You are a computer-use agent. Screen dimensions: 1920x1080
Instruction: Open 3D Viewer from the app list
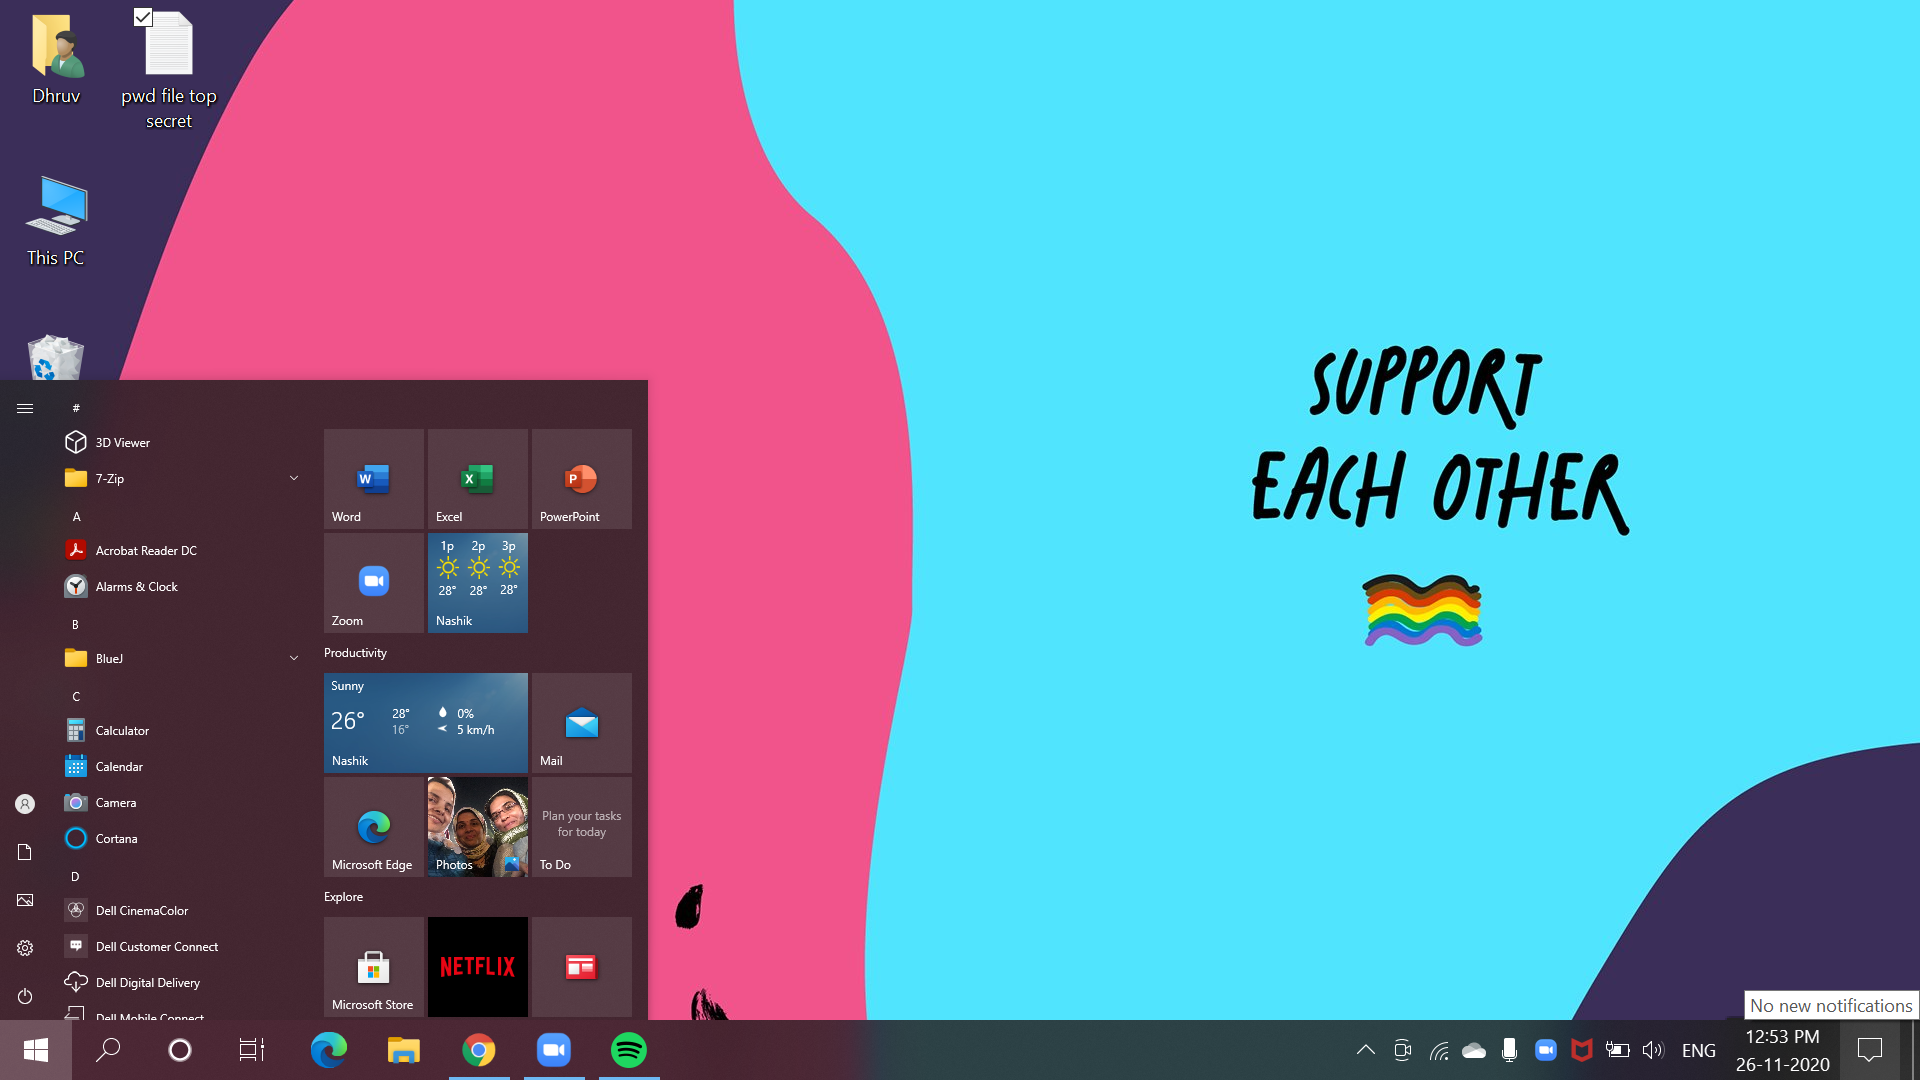click(182, 442)
